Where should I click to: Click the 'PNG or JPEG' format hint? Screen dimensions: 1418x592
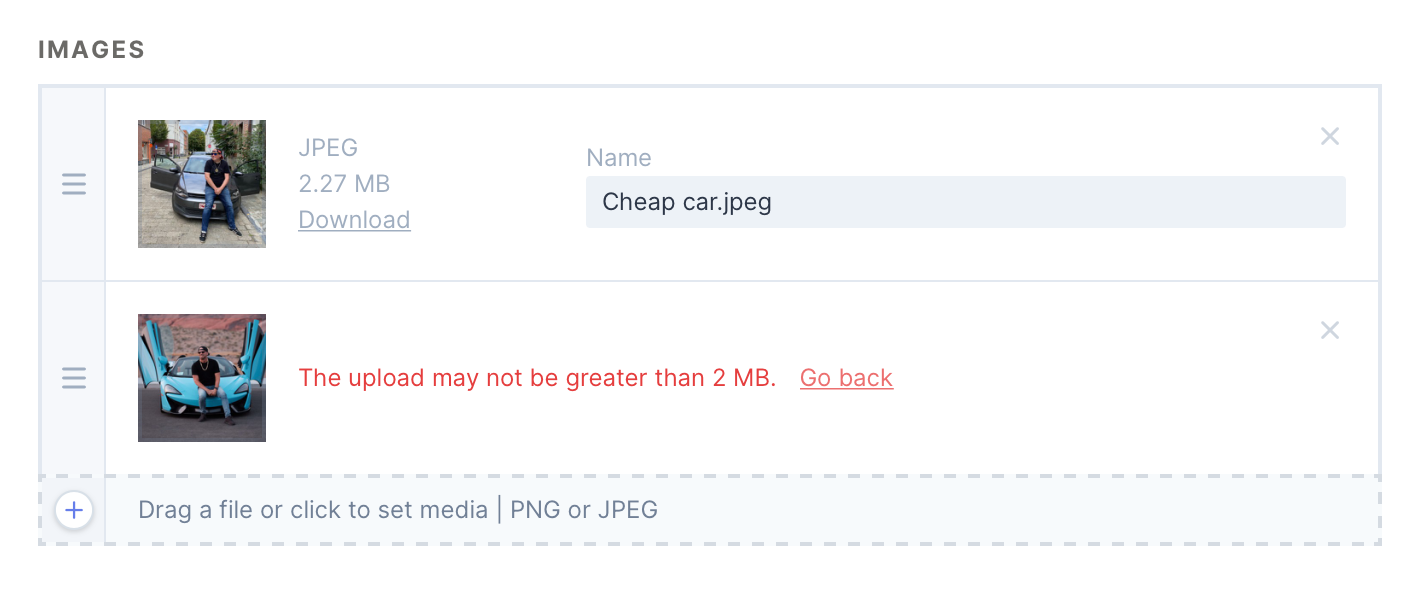584,510
